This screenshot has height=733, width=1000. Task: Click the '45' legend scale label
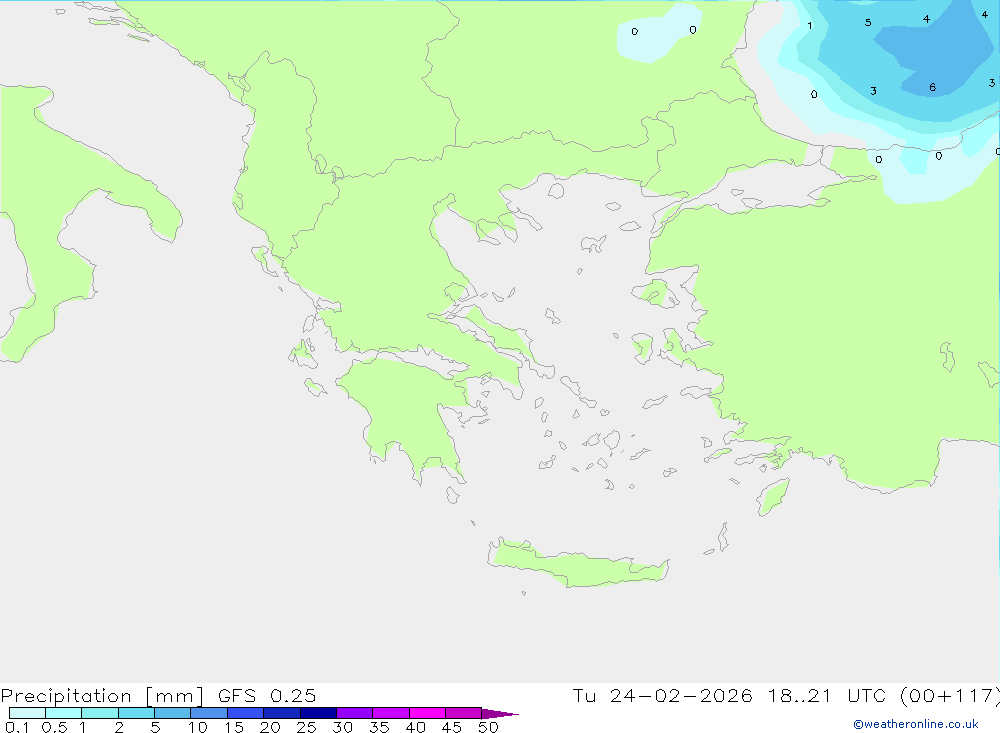tap(452, 727)
